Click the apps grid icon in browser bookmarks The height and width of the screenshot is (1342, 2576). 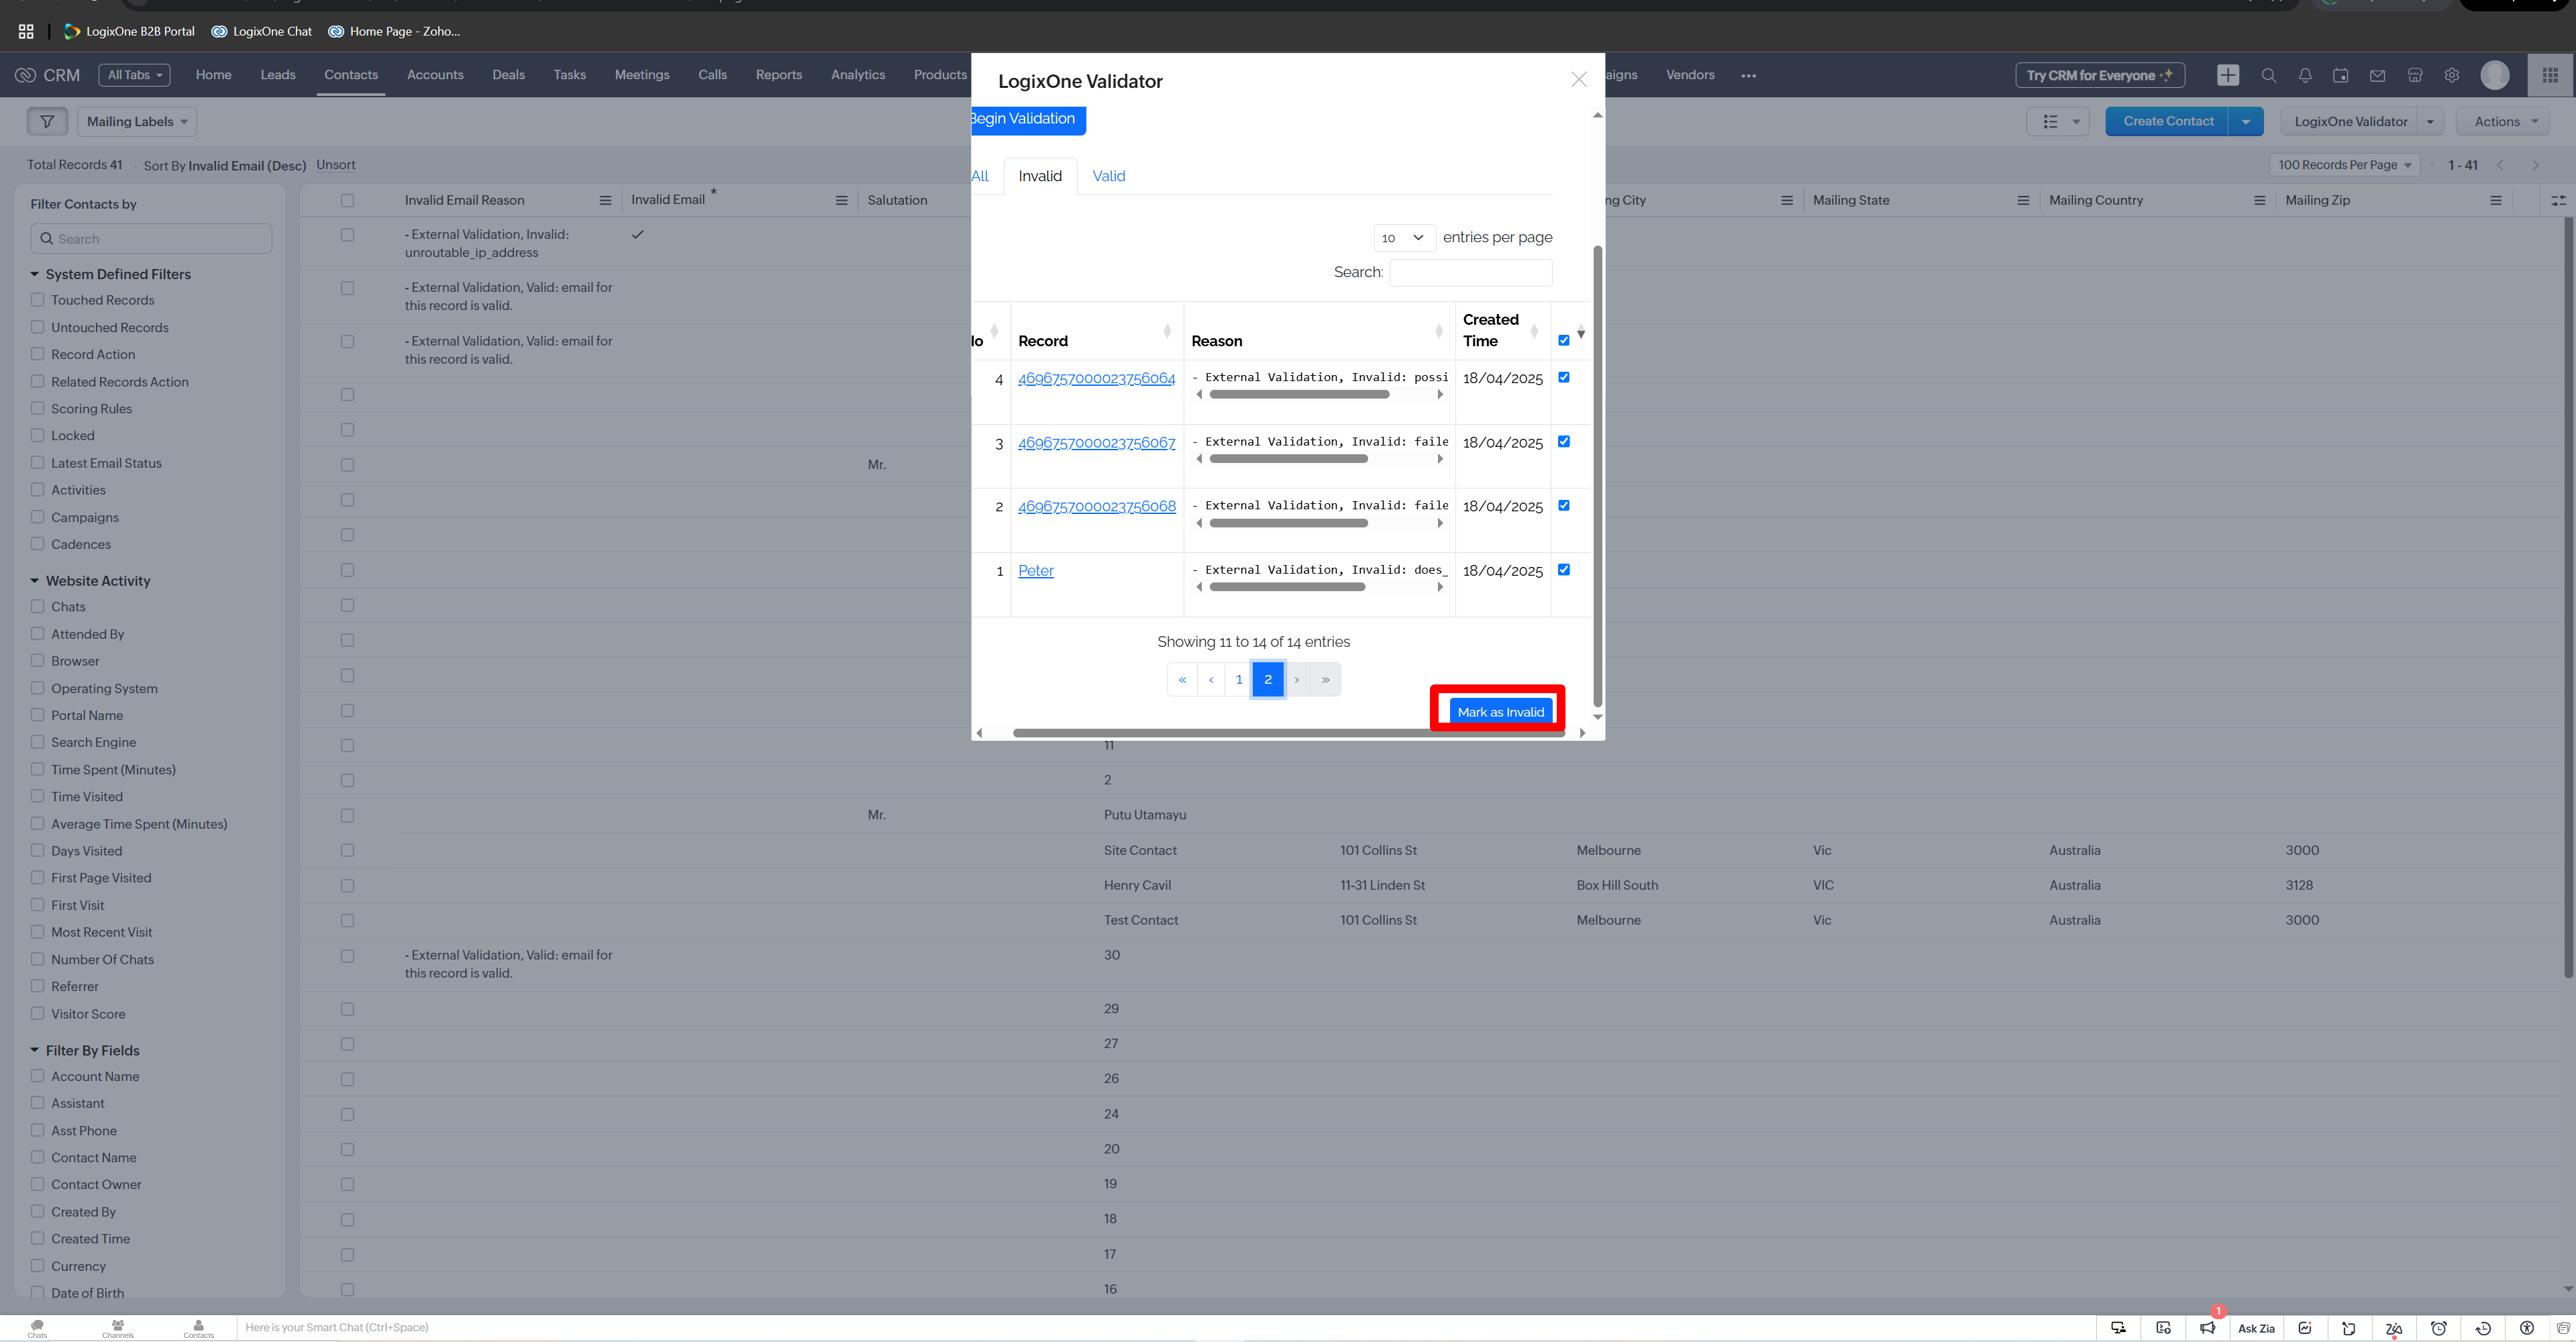[x=26, y=31]
